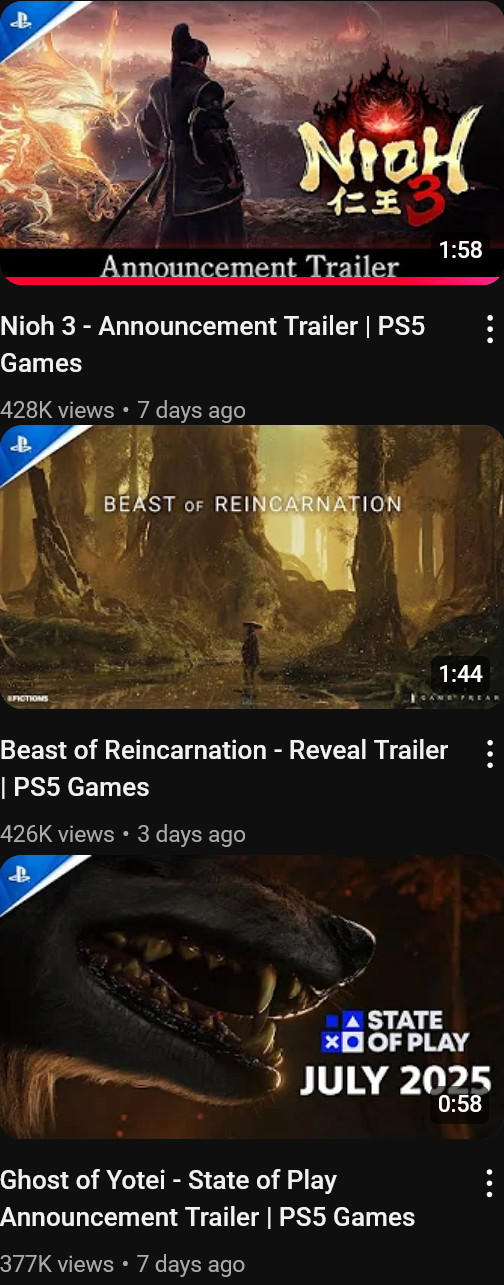Screen dimensions: 504x1285
Task: Click the 1:44 duration badge
Action: (x=460, y=673)
